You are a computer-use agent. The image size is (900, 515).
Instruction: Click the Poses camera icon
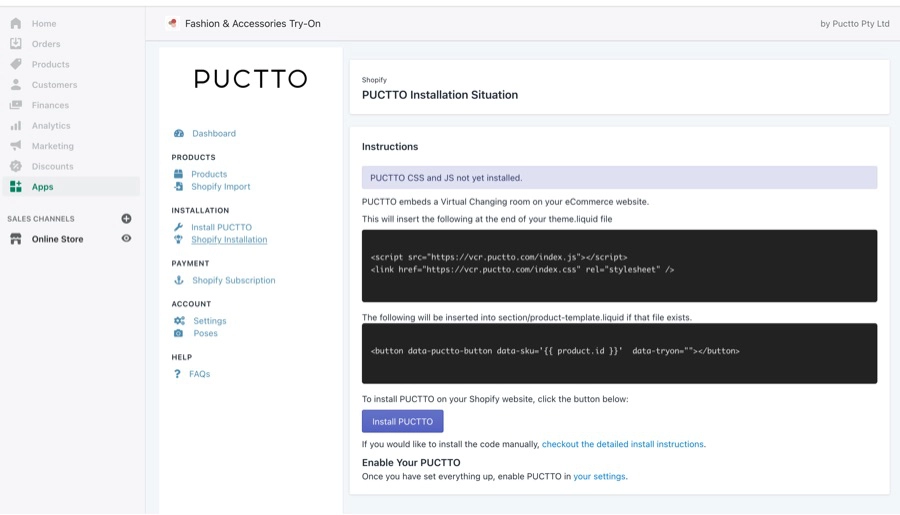click(179, 333)
